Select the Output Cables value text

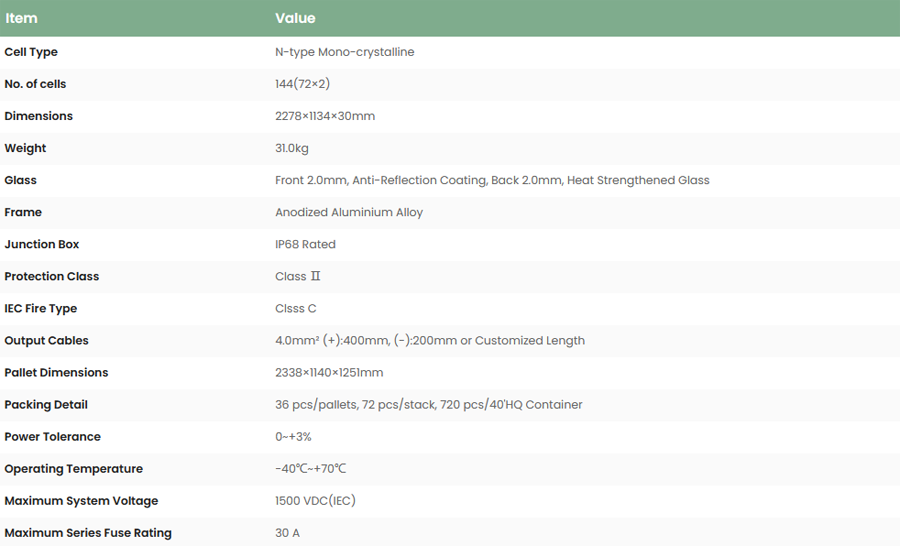(430, 340)
